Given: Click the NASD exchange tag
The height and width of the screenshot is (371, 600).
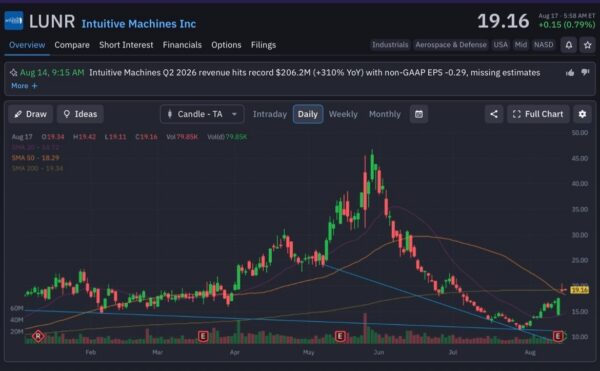Looking at the screenshot, I should 543,45.
